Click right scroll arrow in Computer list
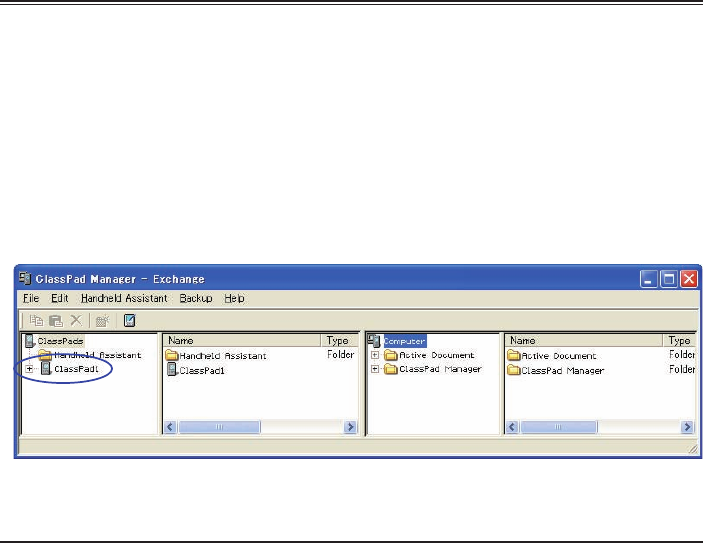Image resolution: width=703 pixels, height=543 pixels. pyautogui.click(x=687, y=427)
